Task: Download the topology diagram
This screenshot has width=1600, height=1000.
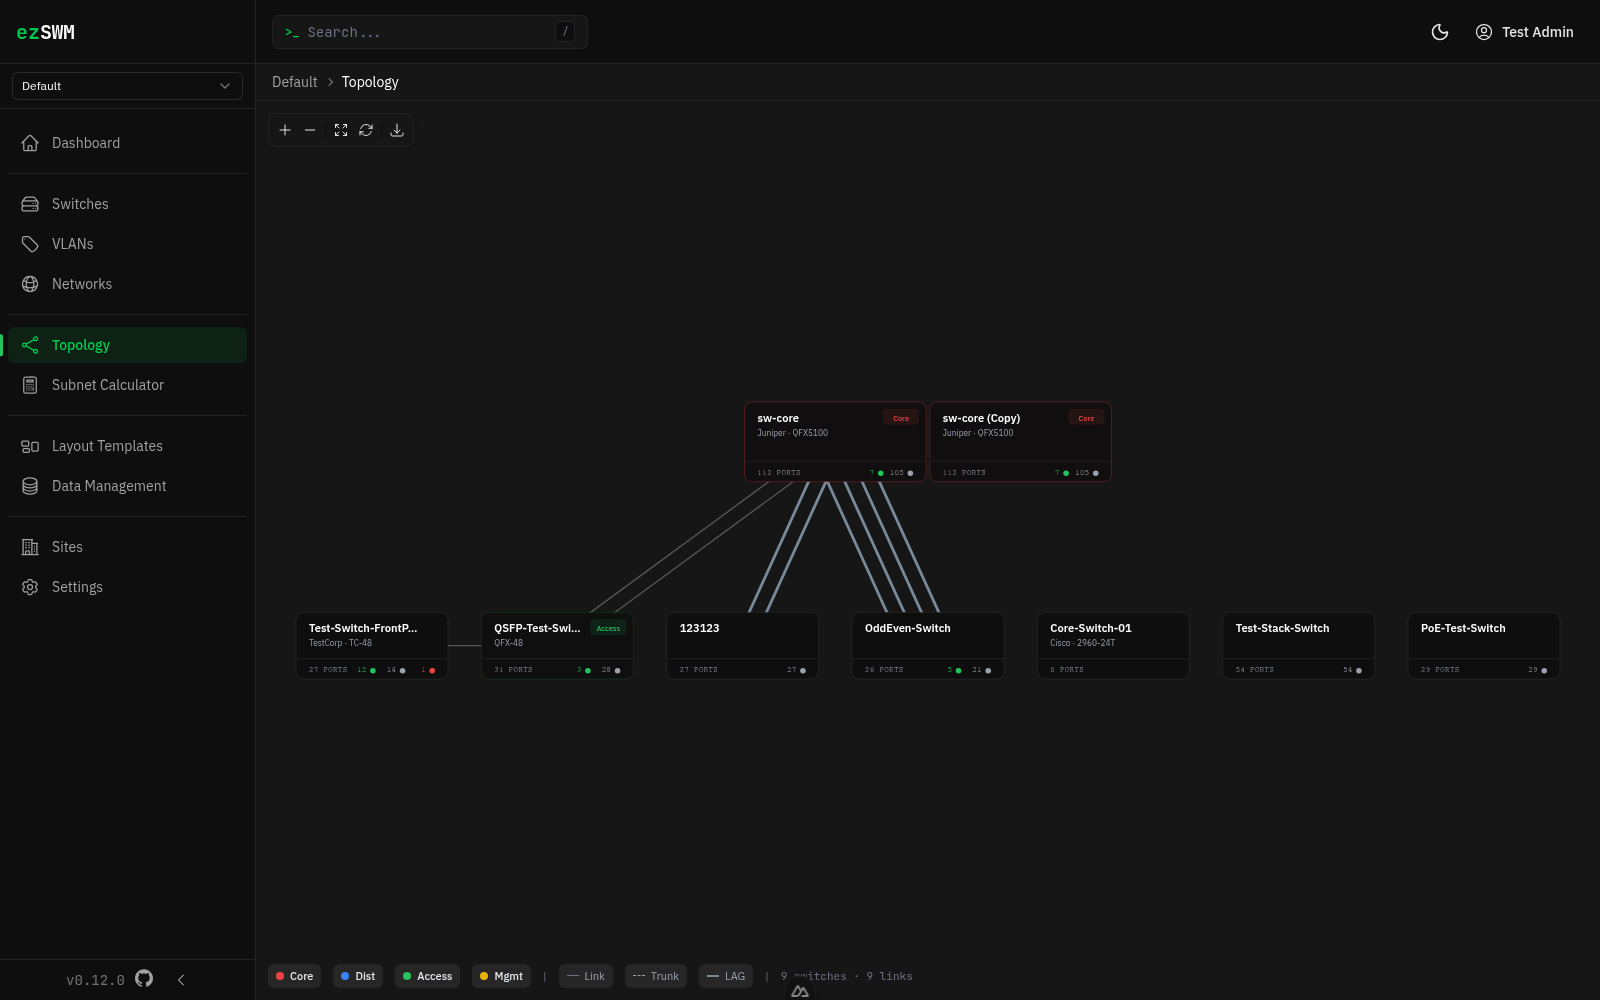Action: 397,130
